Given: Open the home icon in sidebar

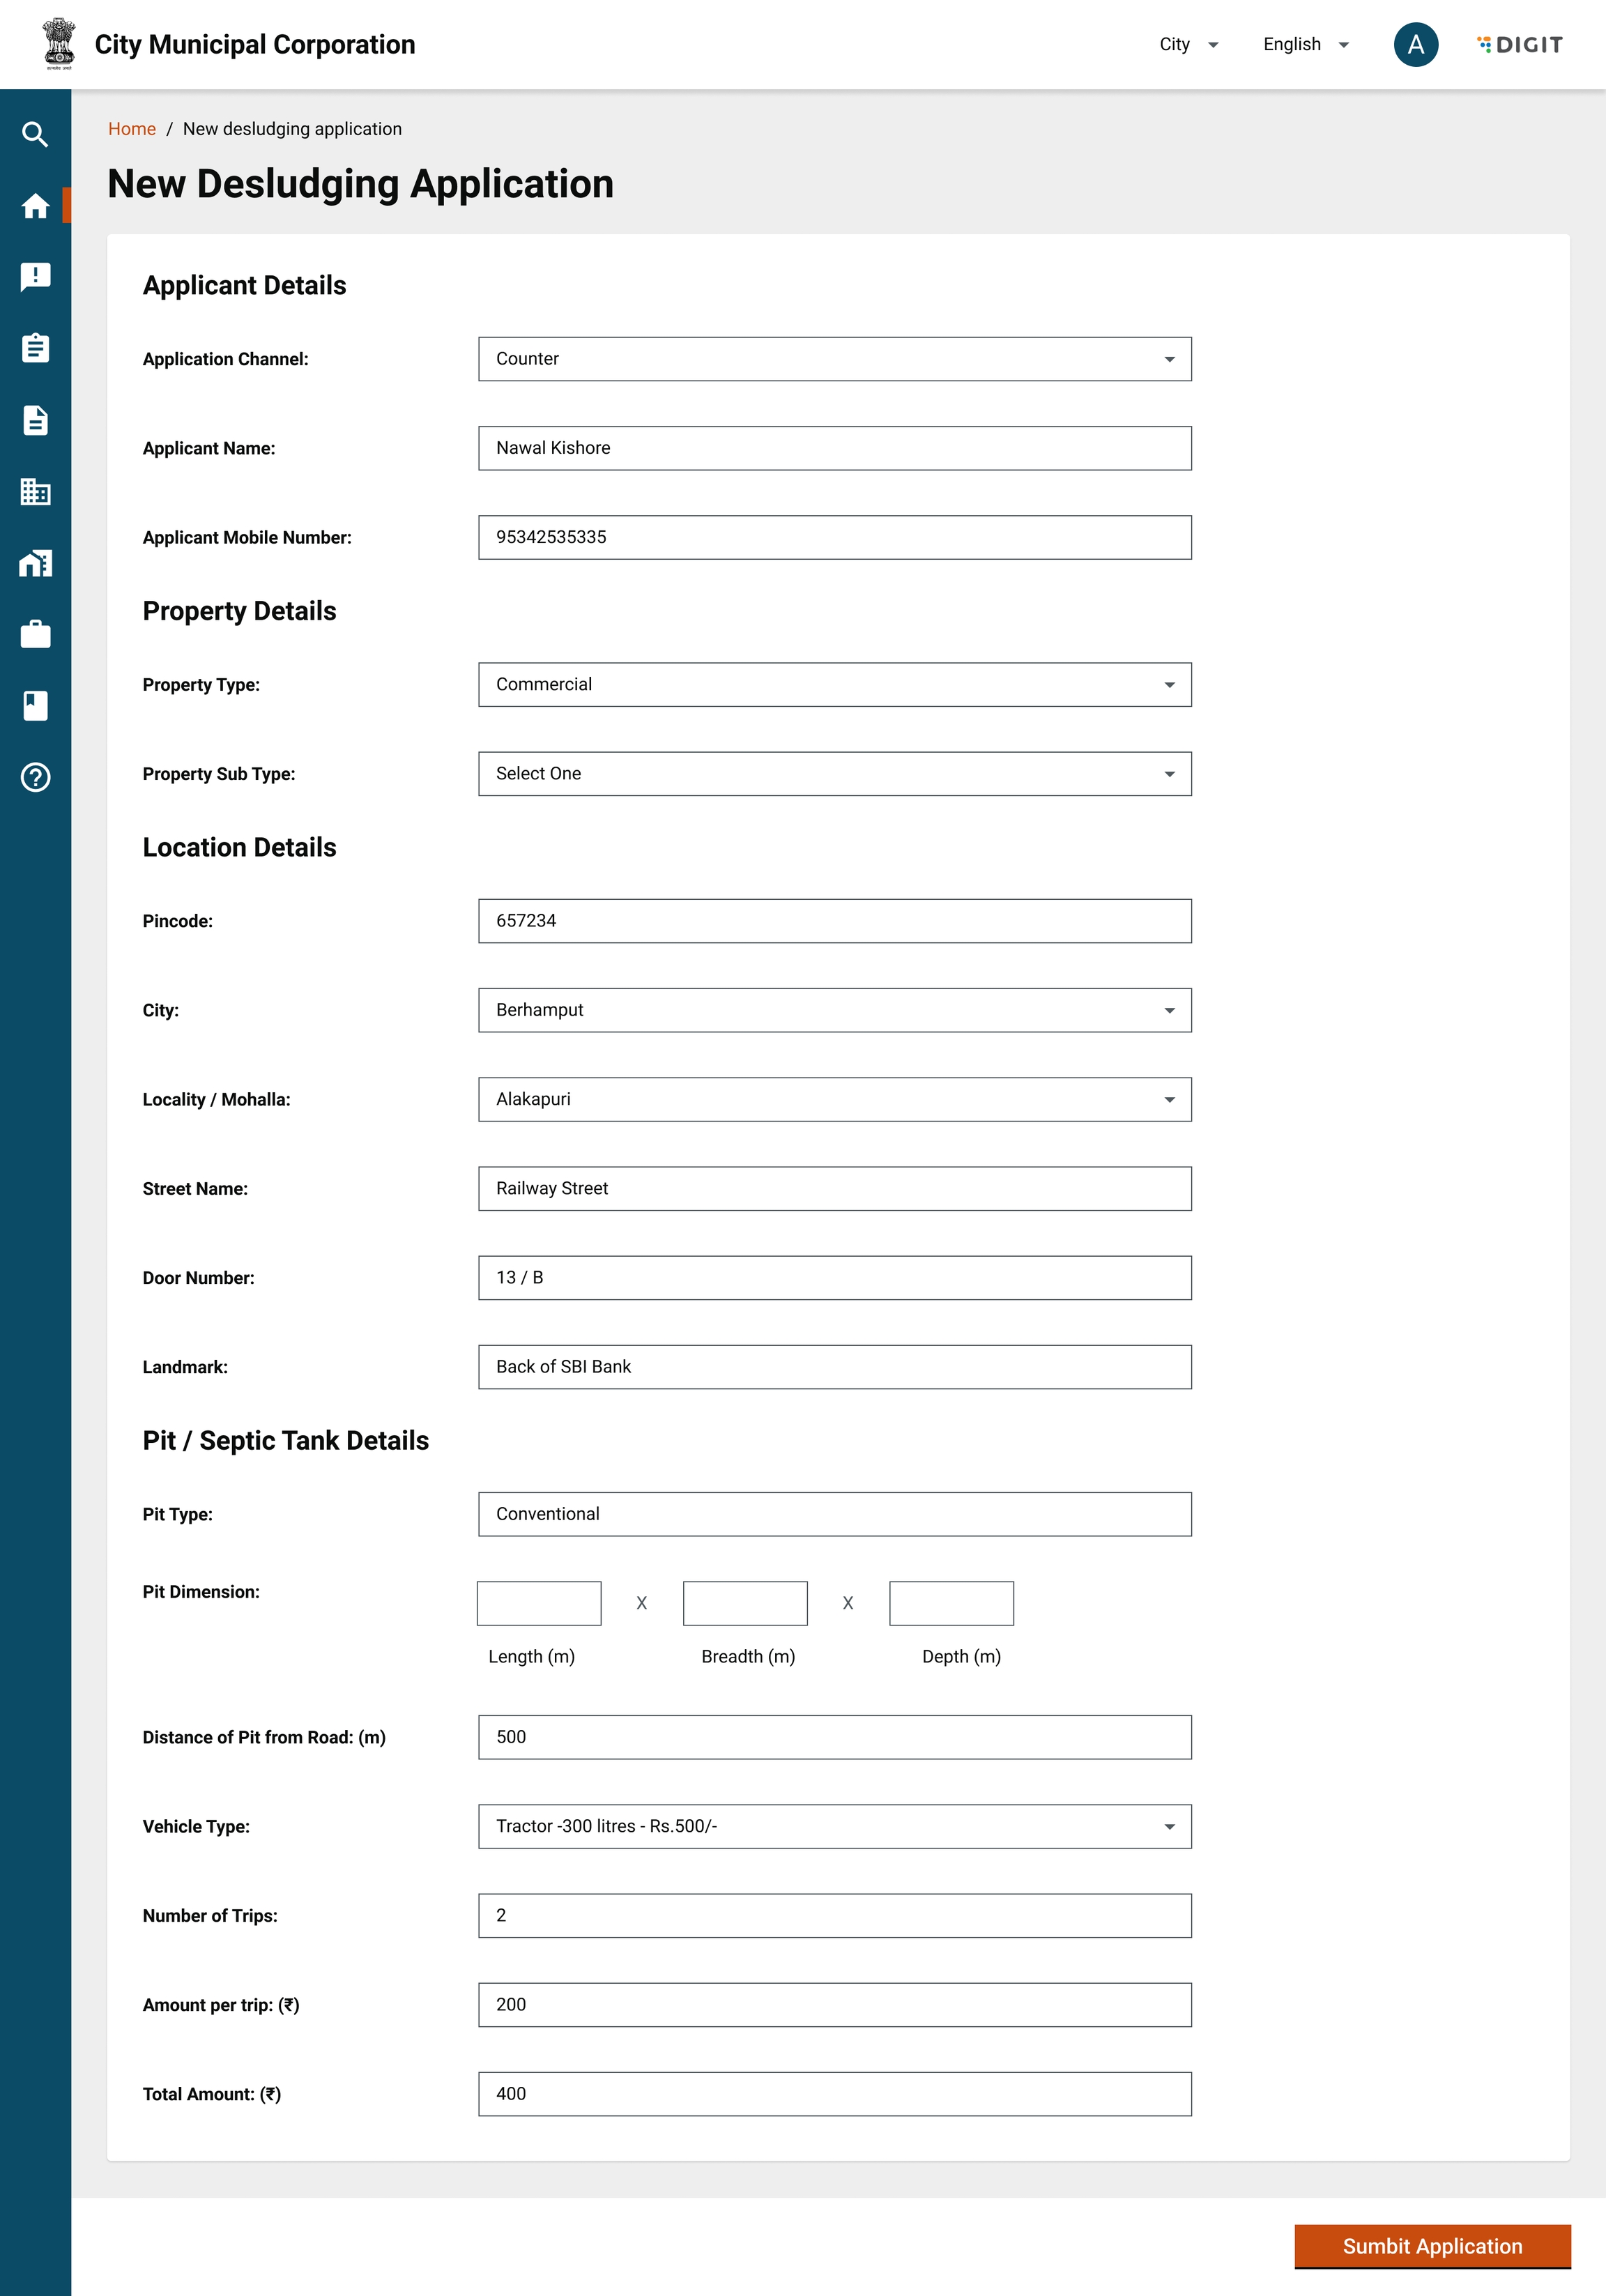Looking at the screenshot, I should [35, 206].
